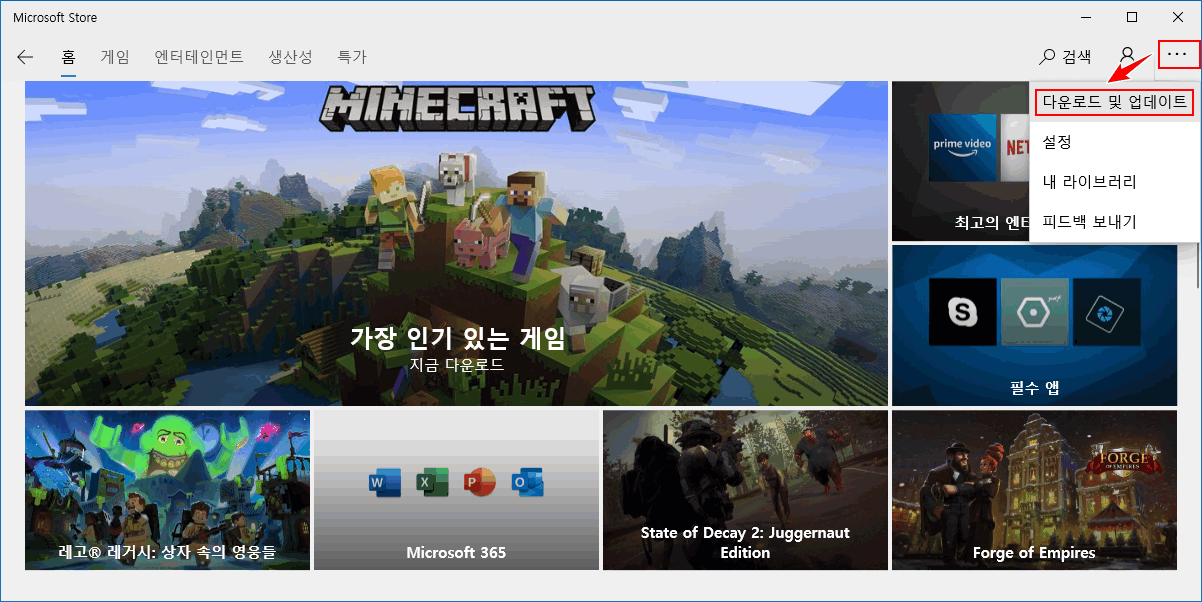Switch to the 생산성 tab
1202x602 pixels.
click(291, 57)
